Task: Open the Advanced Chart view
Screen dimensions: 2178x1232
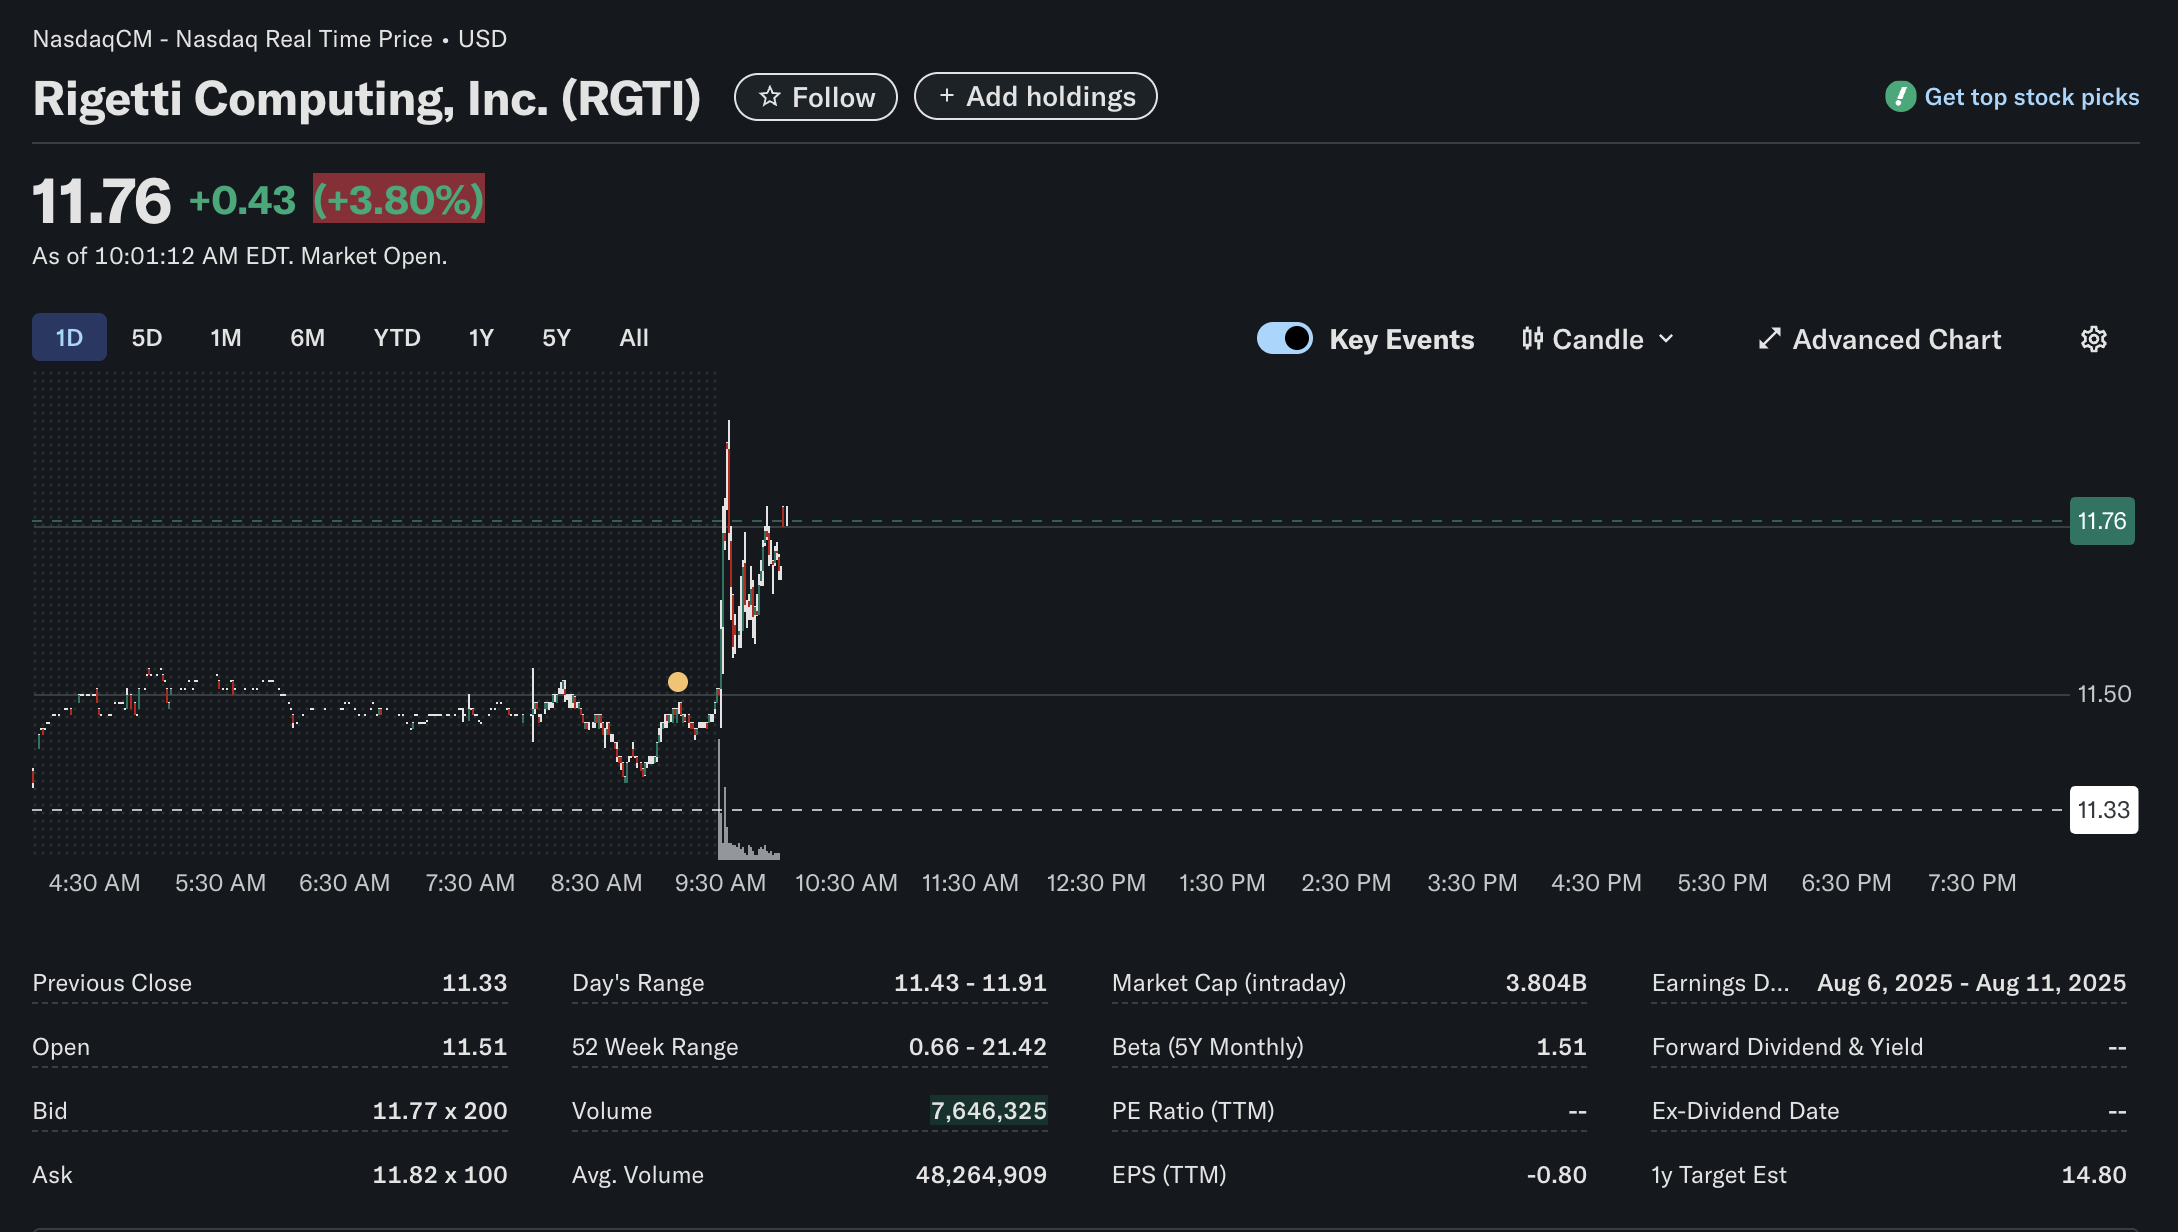Action: coord(1880,339)
